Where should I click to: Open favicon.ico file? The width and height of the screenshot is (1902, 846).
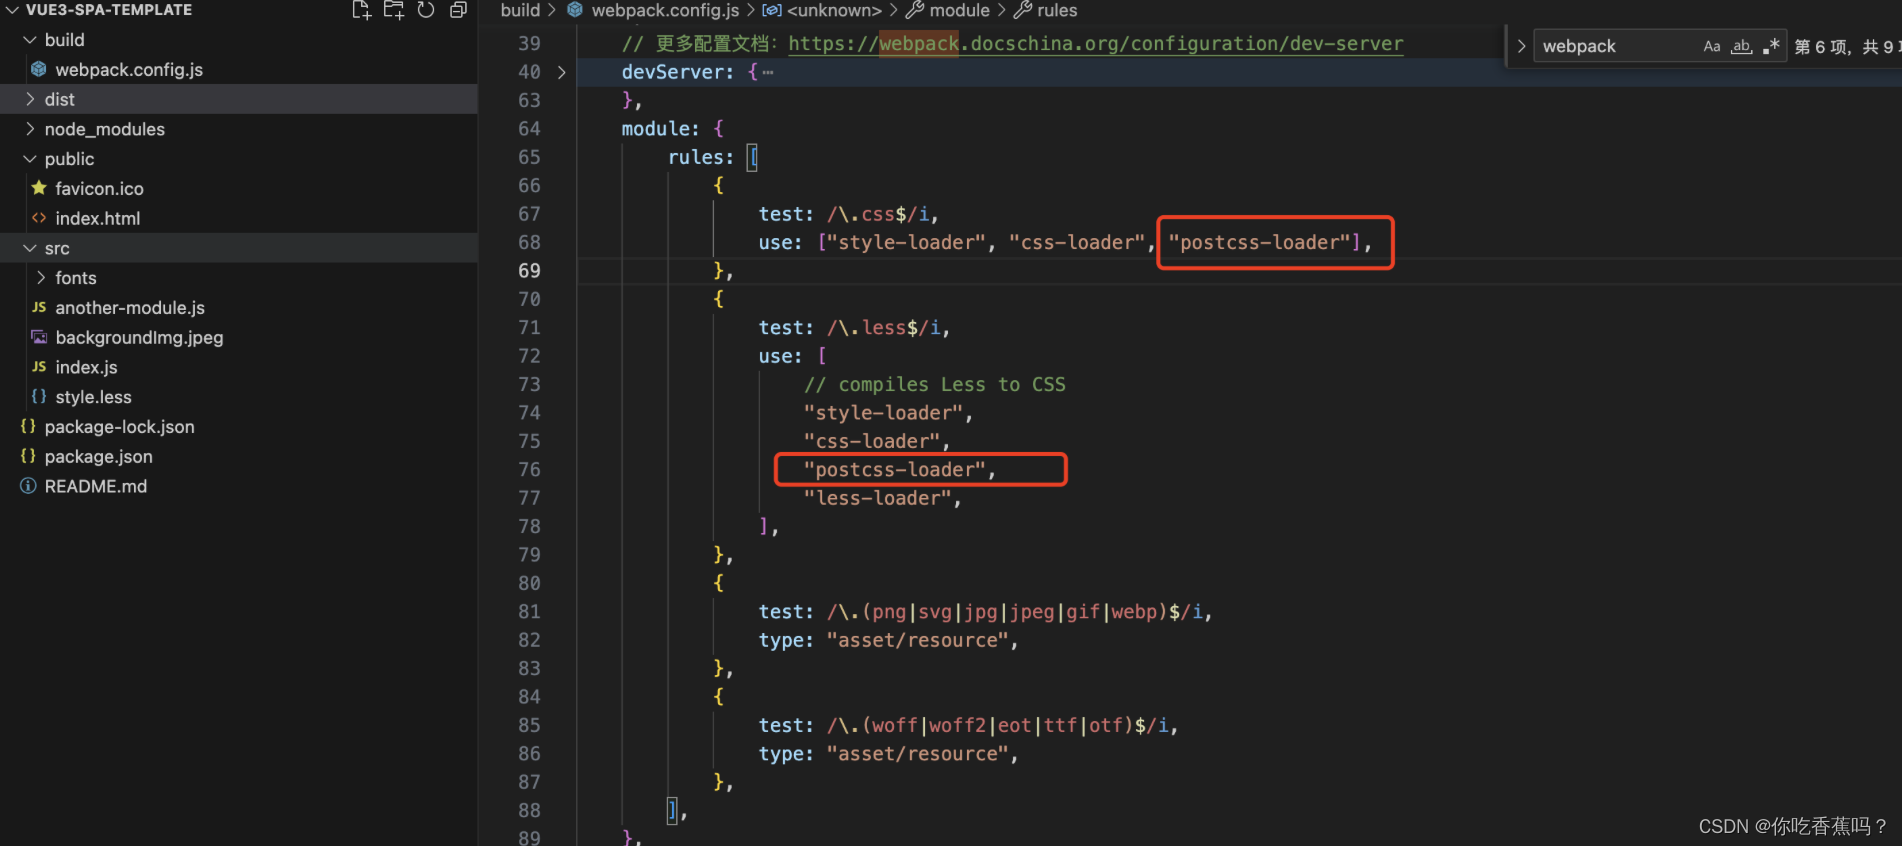coord(99,189)
